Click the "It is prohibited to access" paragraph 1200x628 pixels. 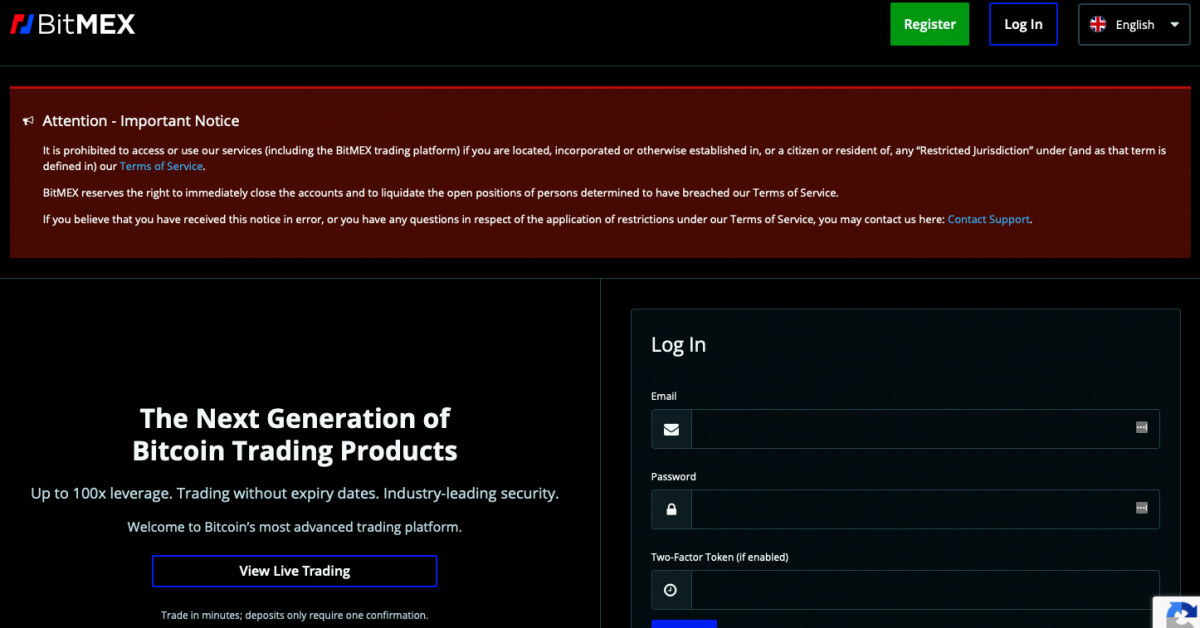(605, 158)
